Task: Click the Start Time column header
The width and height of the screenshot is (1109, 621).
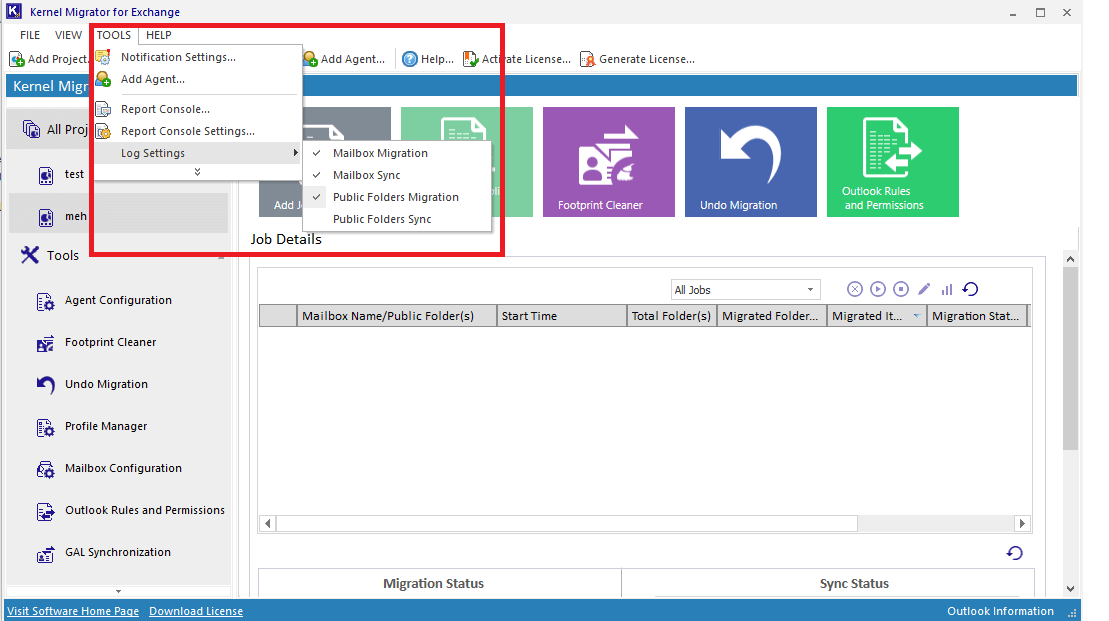Action: (562, 316)
